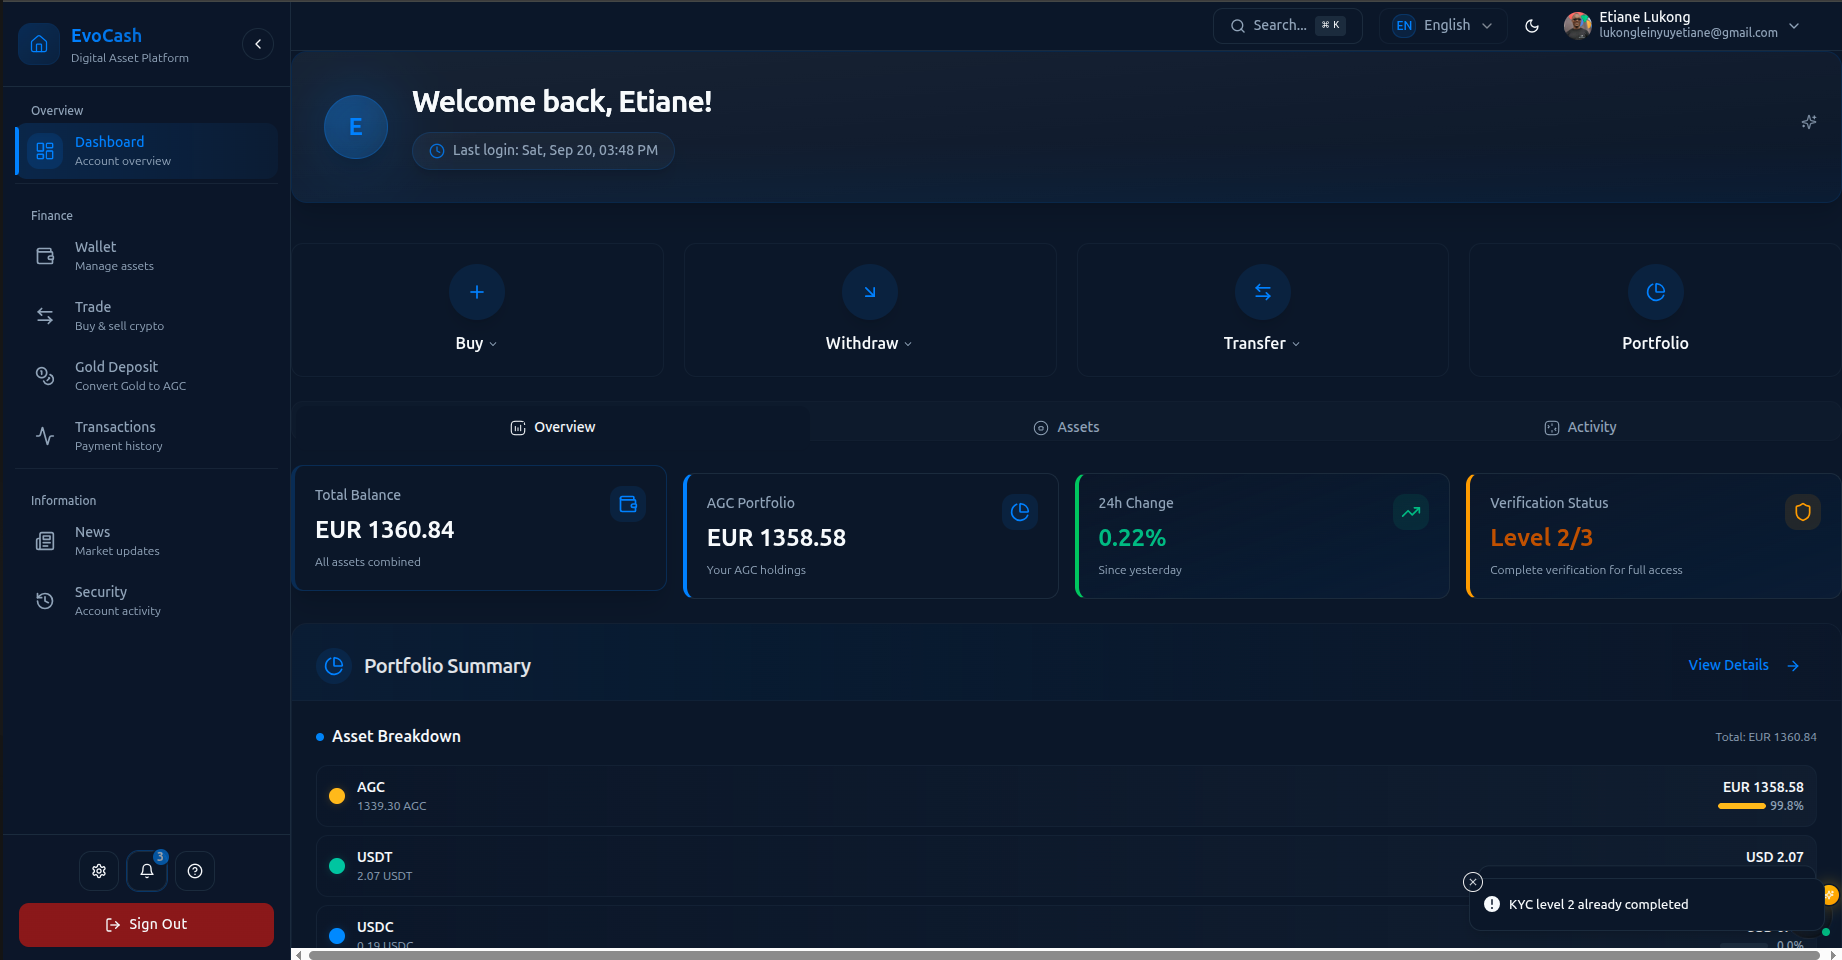Open the help question mark icon
Image resolution: width=1842 pixels, height=960 pixels.
coord(195,870)
